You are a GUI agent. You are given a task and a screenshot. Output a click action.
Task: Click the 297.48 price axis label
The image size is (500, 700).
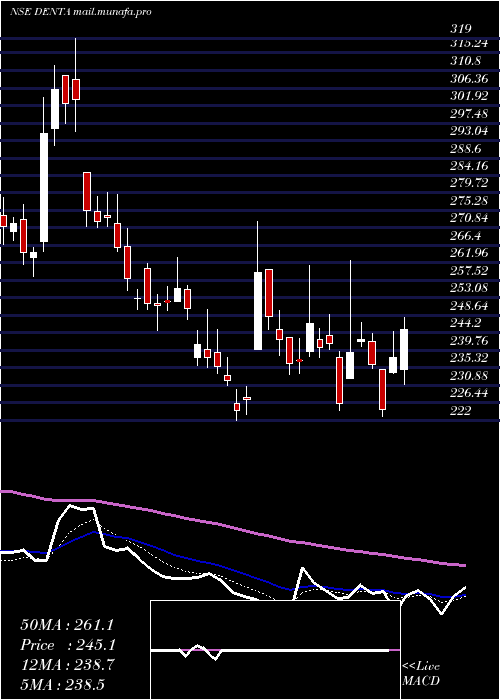click(469, 114)
